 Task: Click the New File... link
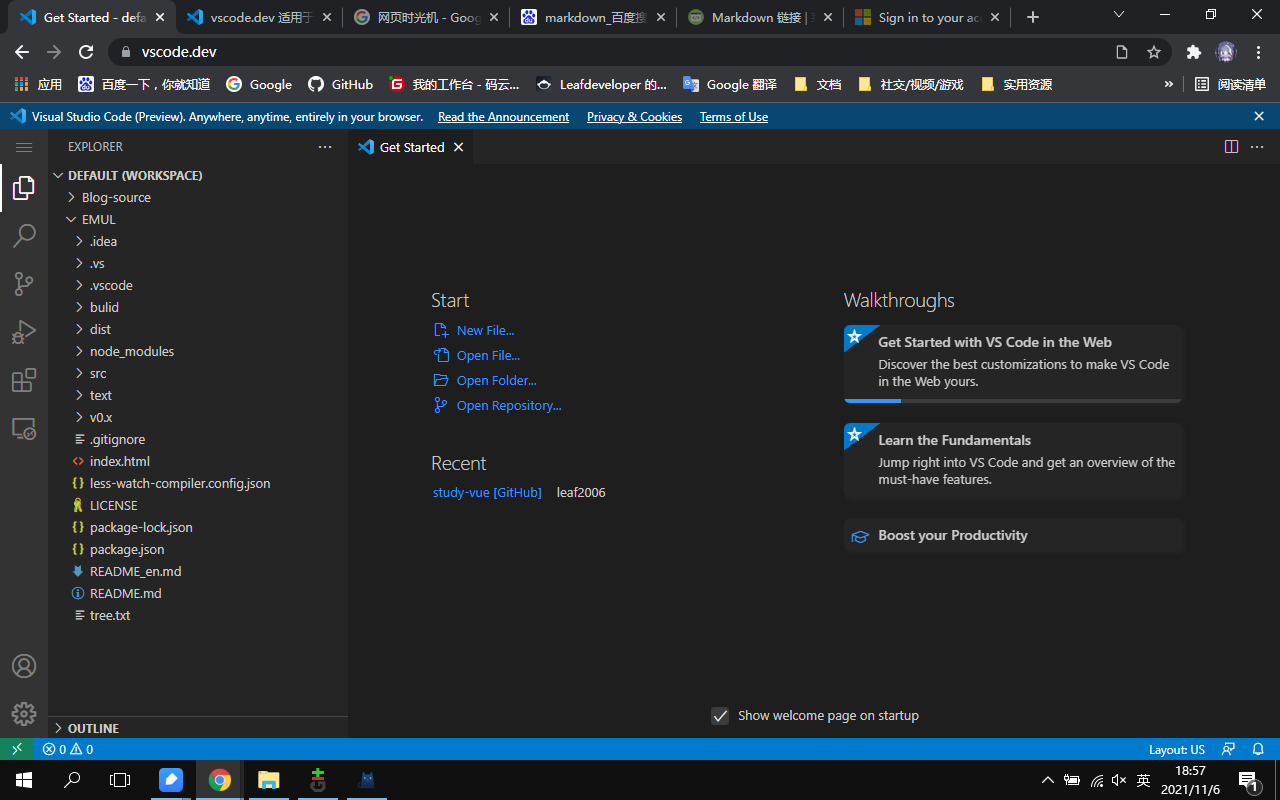[x=485, y=331]
